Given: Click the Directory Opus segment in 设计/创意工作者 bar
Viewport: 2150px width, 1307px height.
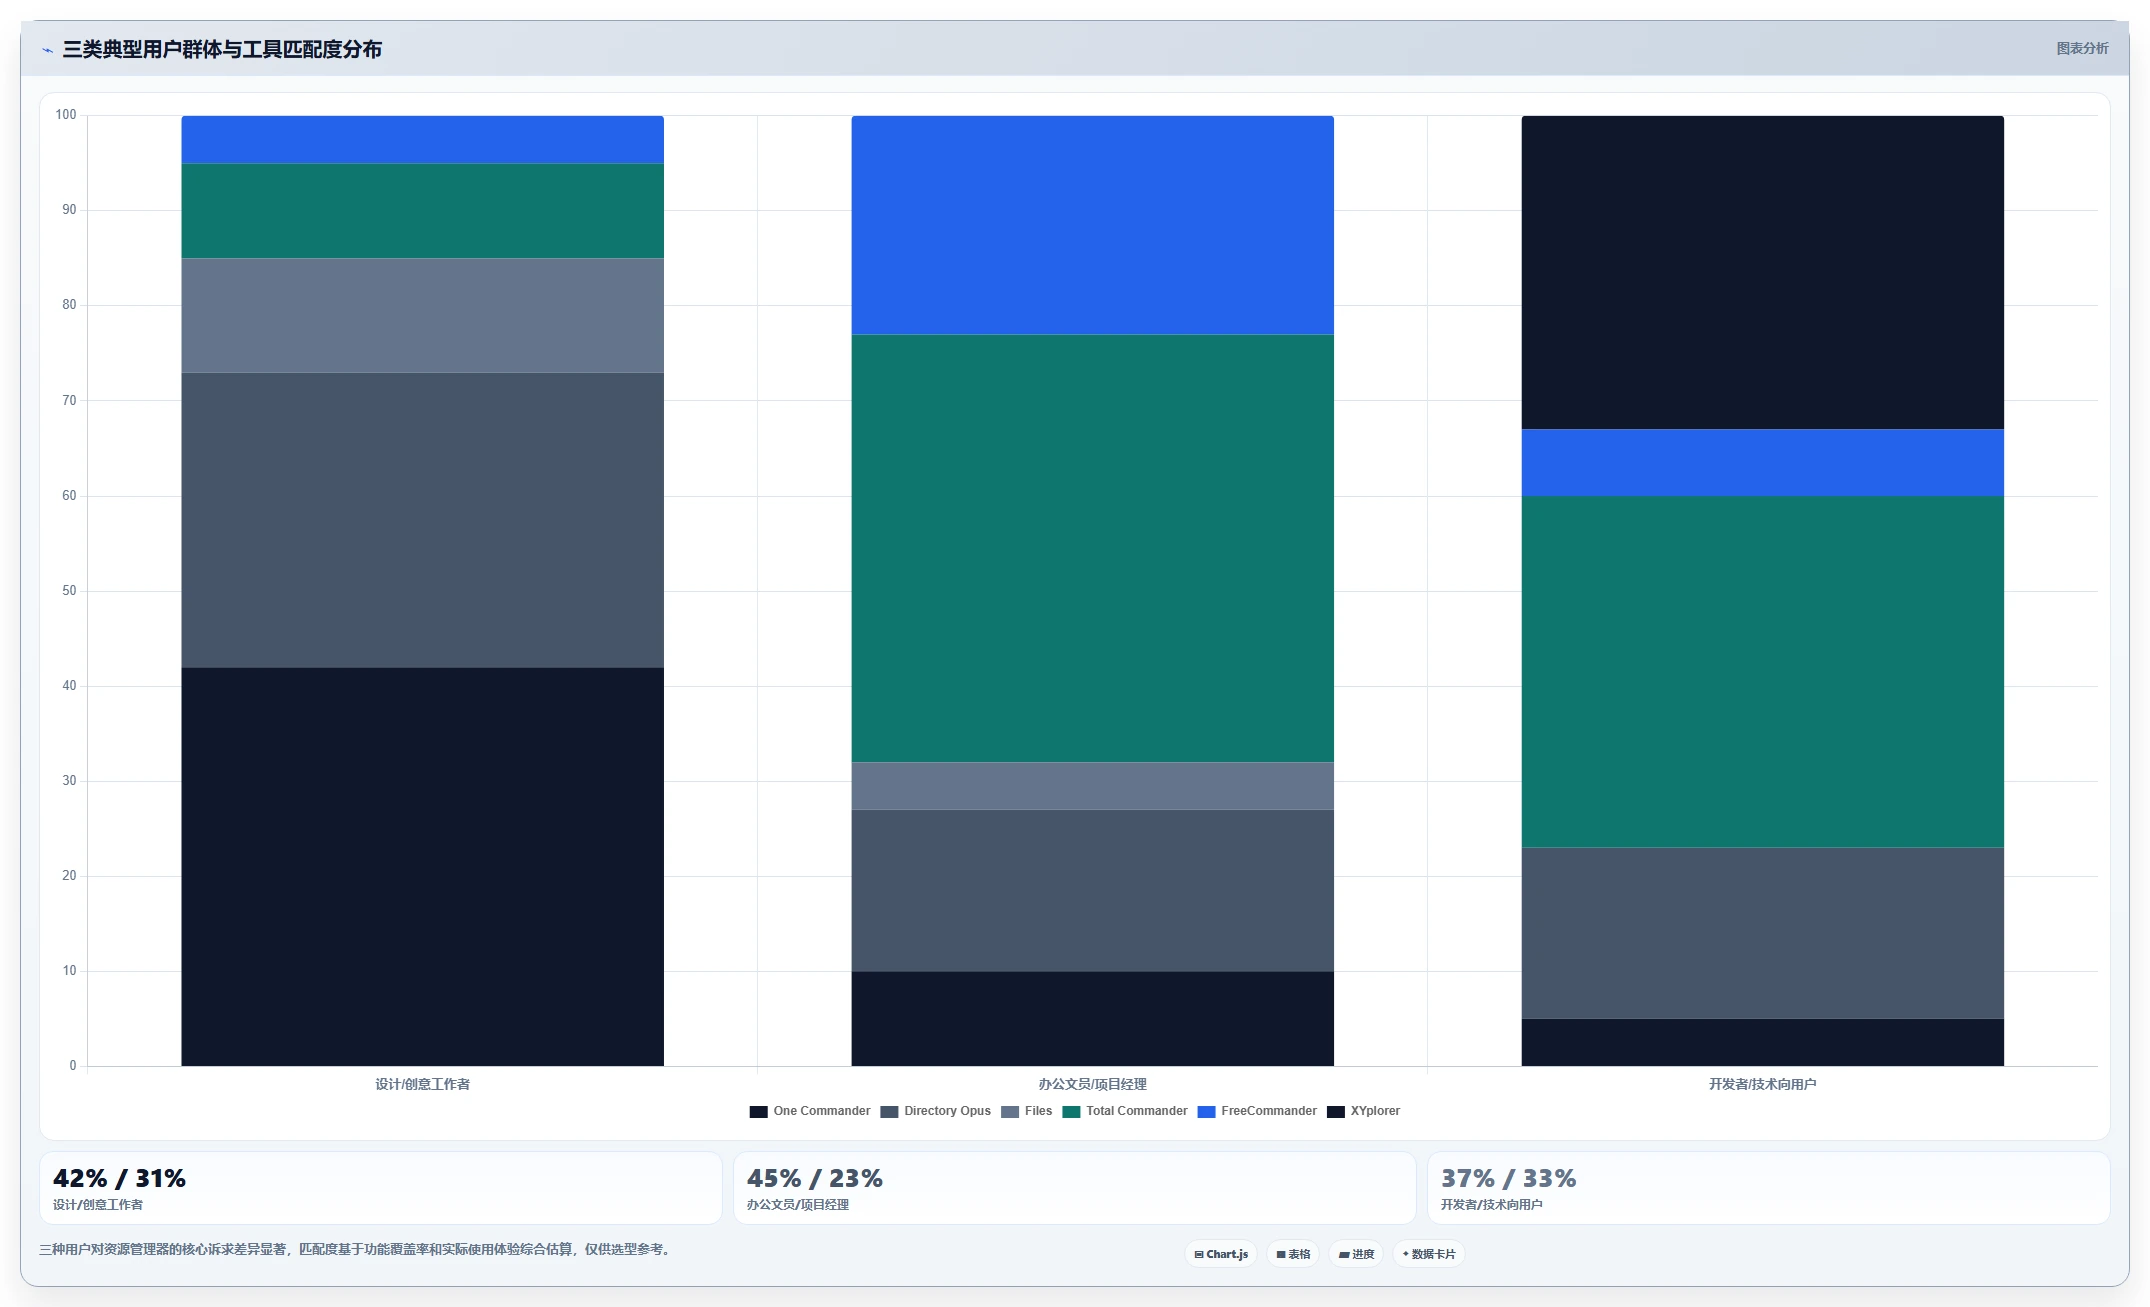Looking at the screenshot, I should pyautogui.click(x=422, y=520).
